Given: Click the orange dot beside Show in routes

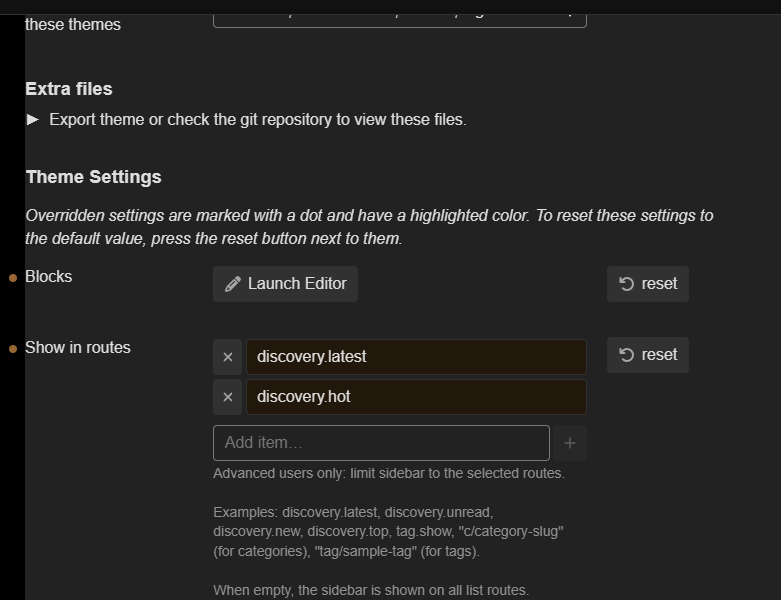Looking at the screenshot, I should click(13, 349).
